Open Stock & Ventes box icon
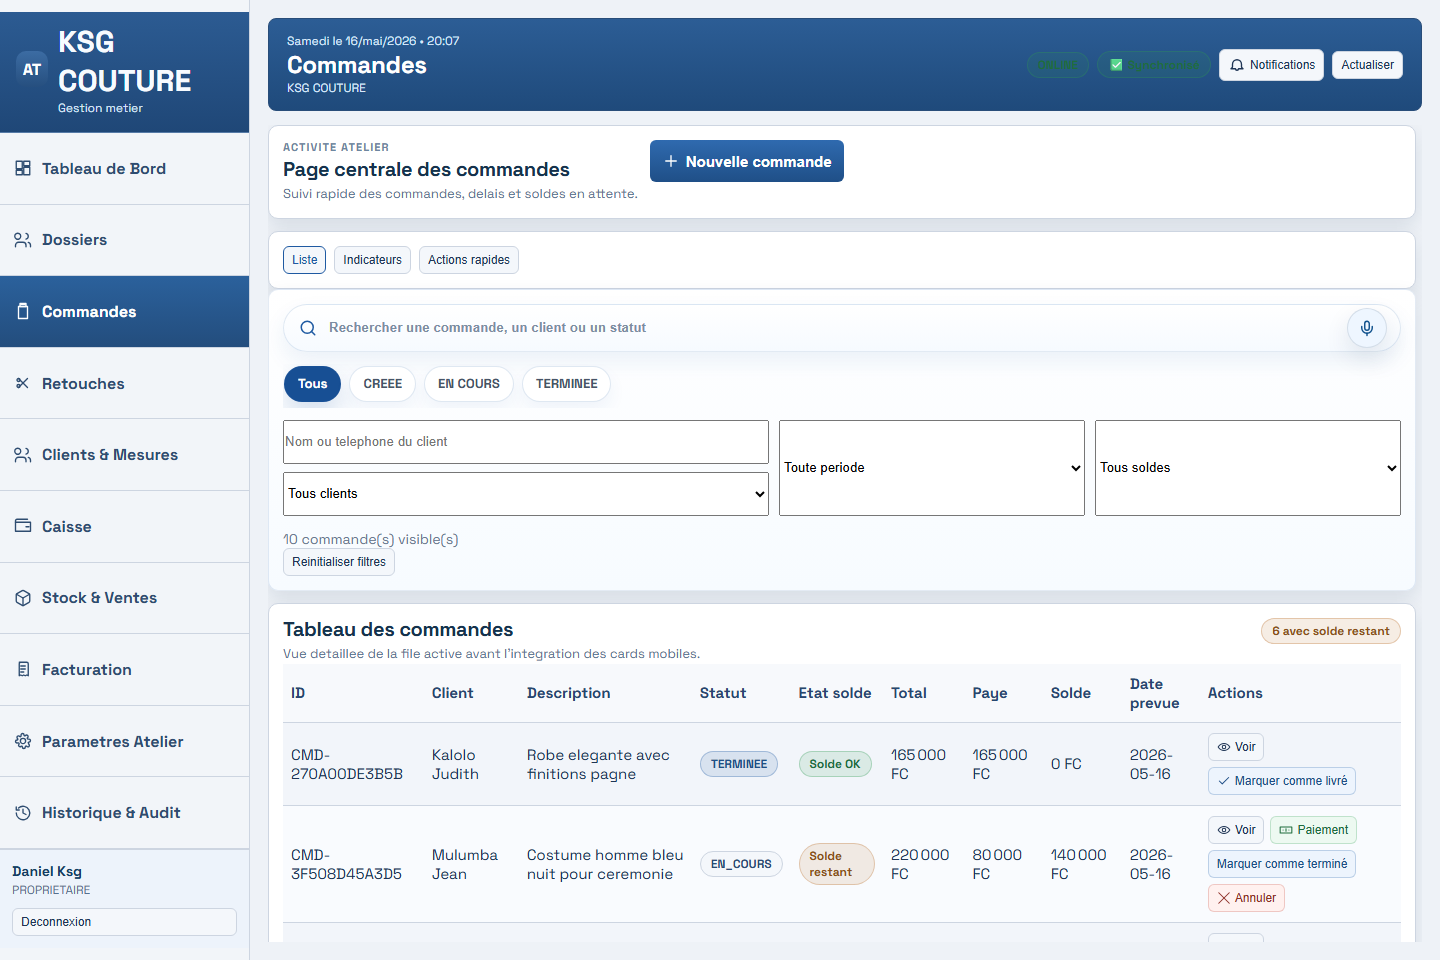 pos(23,598)
